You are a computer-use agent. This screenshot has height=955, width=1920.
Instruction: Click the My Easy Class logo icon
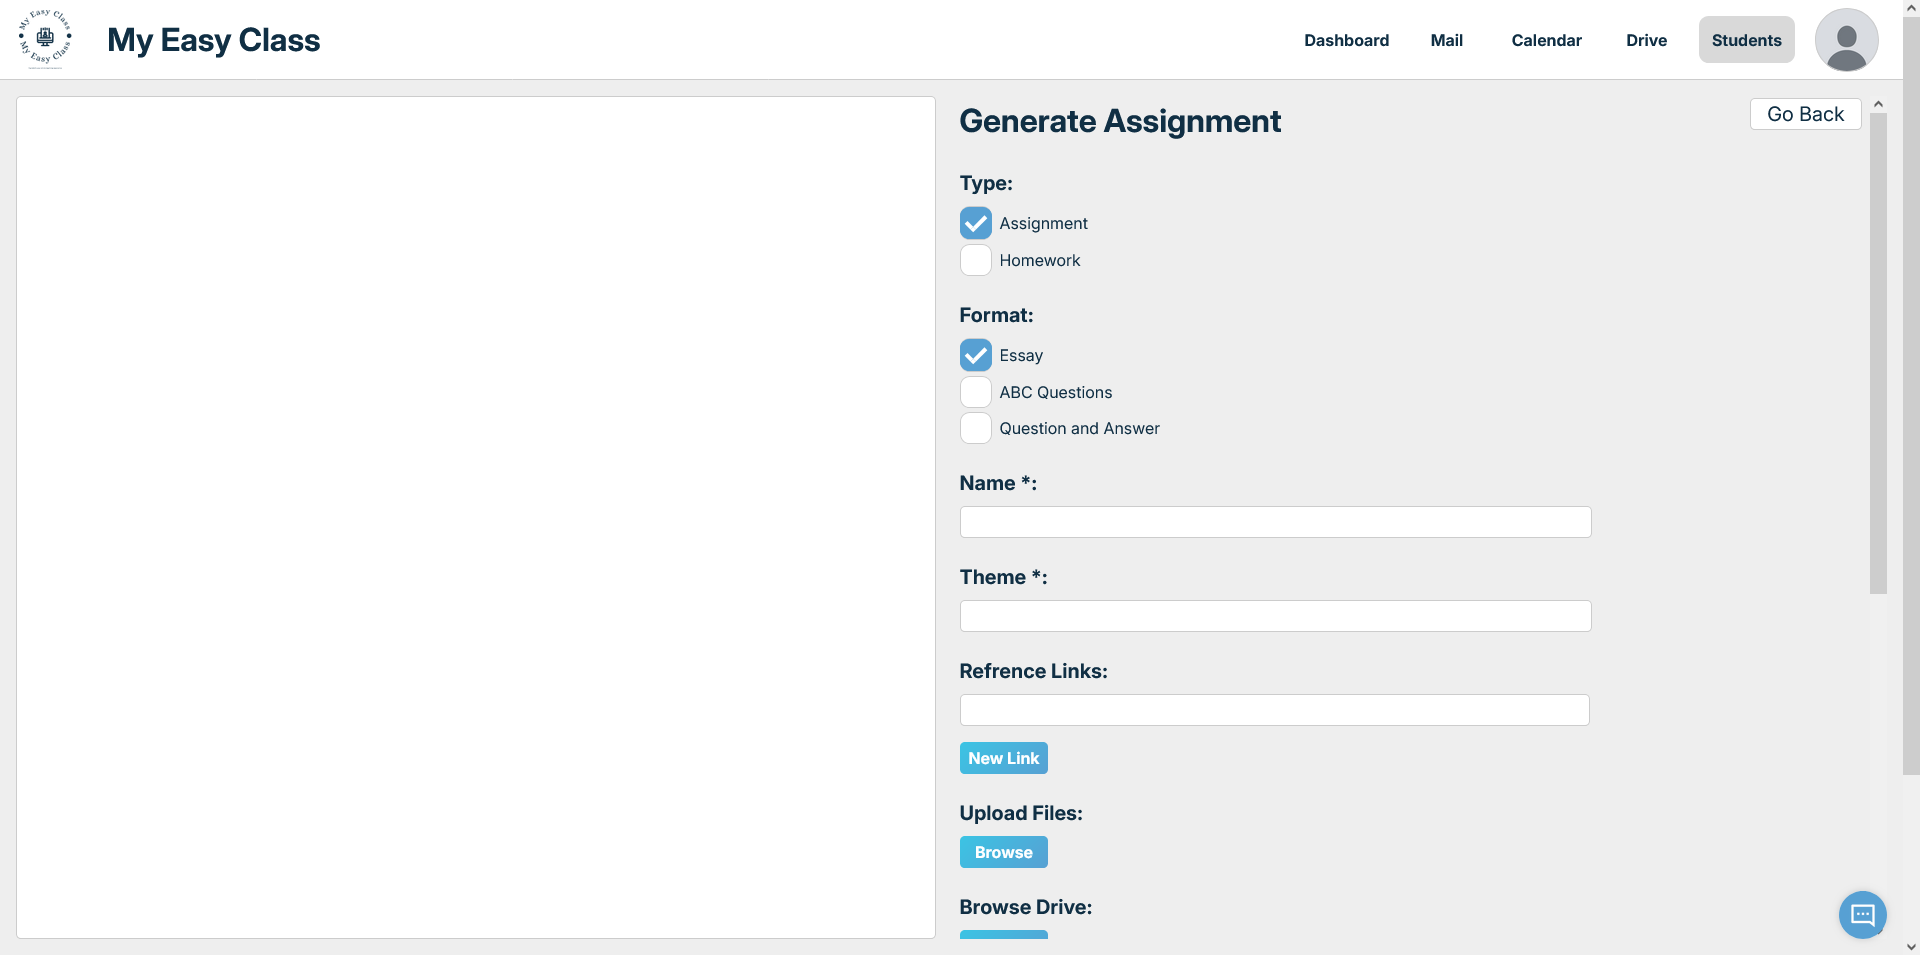point(45,39)
